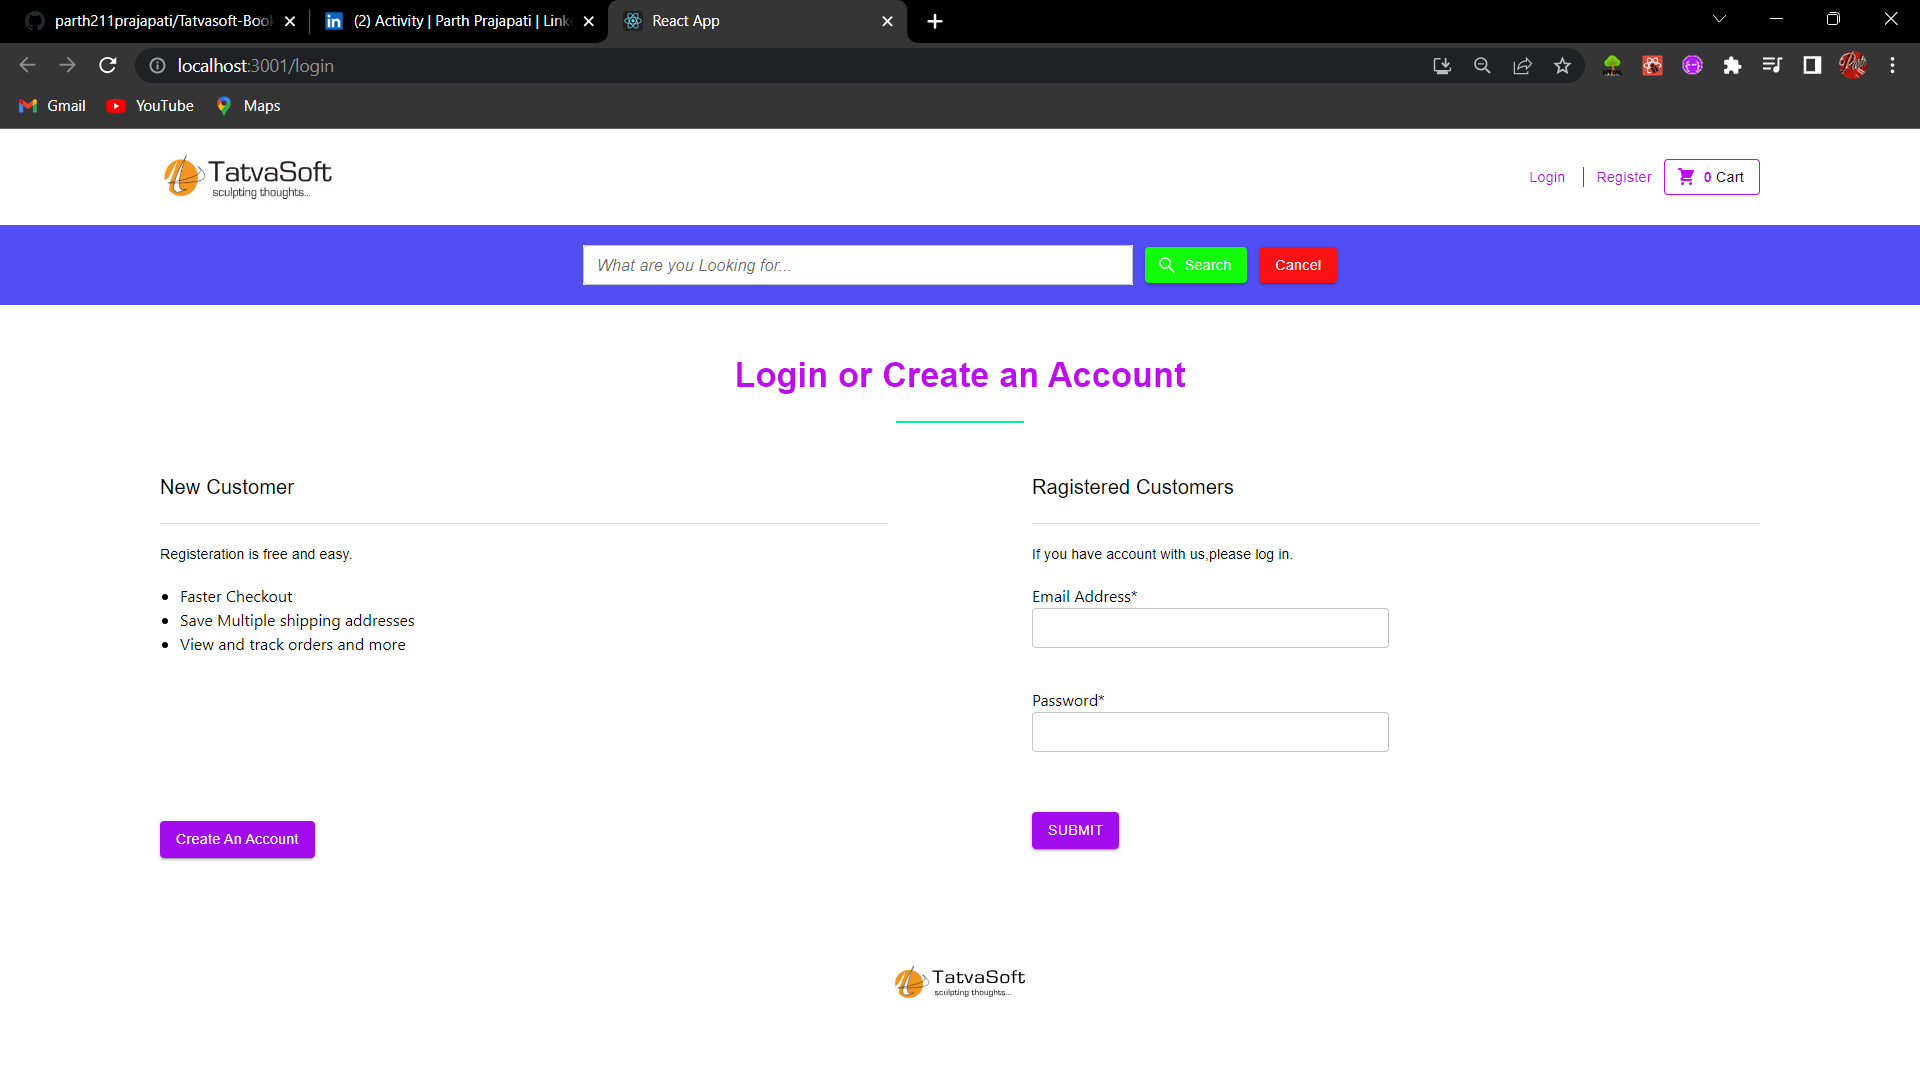
Task: Open the Extensions puzzle-piece menu
Action: pos(1733,65)
